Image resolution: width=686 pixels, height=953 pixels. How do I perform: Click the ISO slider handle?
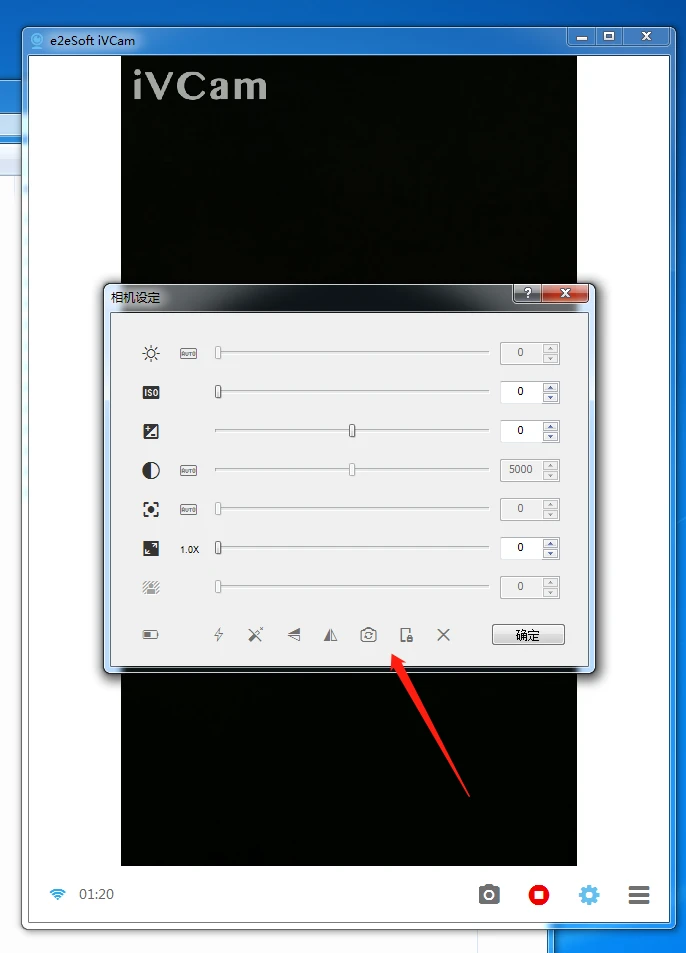(x=218, y=392)
